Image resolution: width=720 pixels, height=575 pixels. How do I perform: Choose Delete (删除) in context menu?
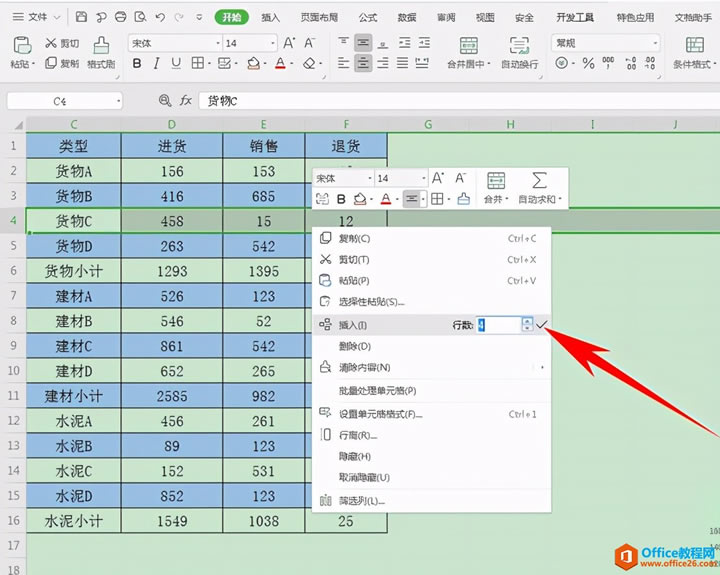pyautogui.click(x=432, y=346)
